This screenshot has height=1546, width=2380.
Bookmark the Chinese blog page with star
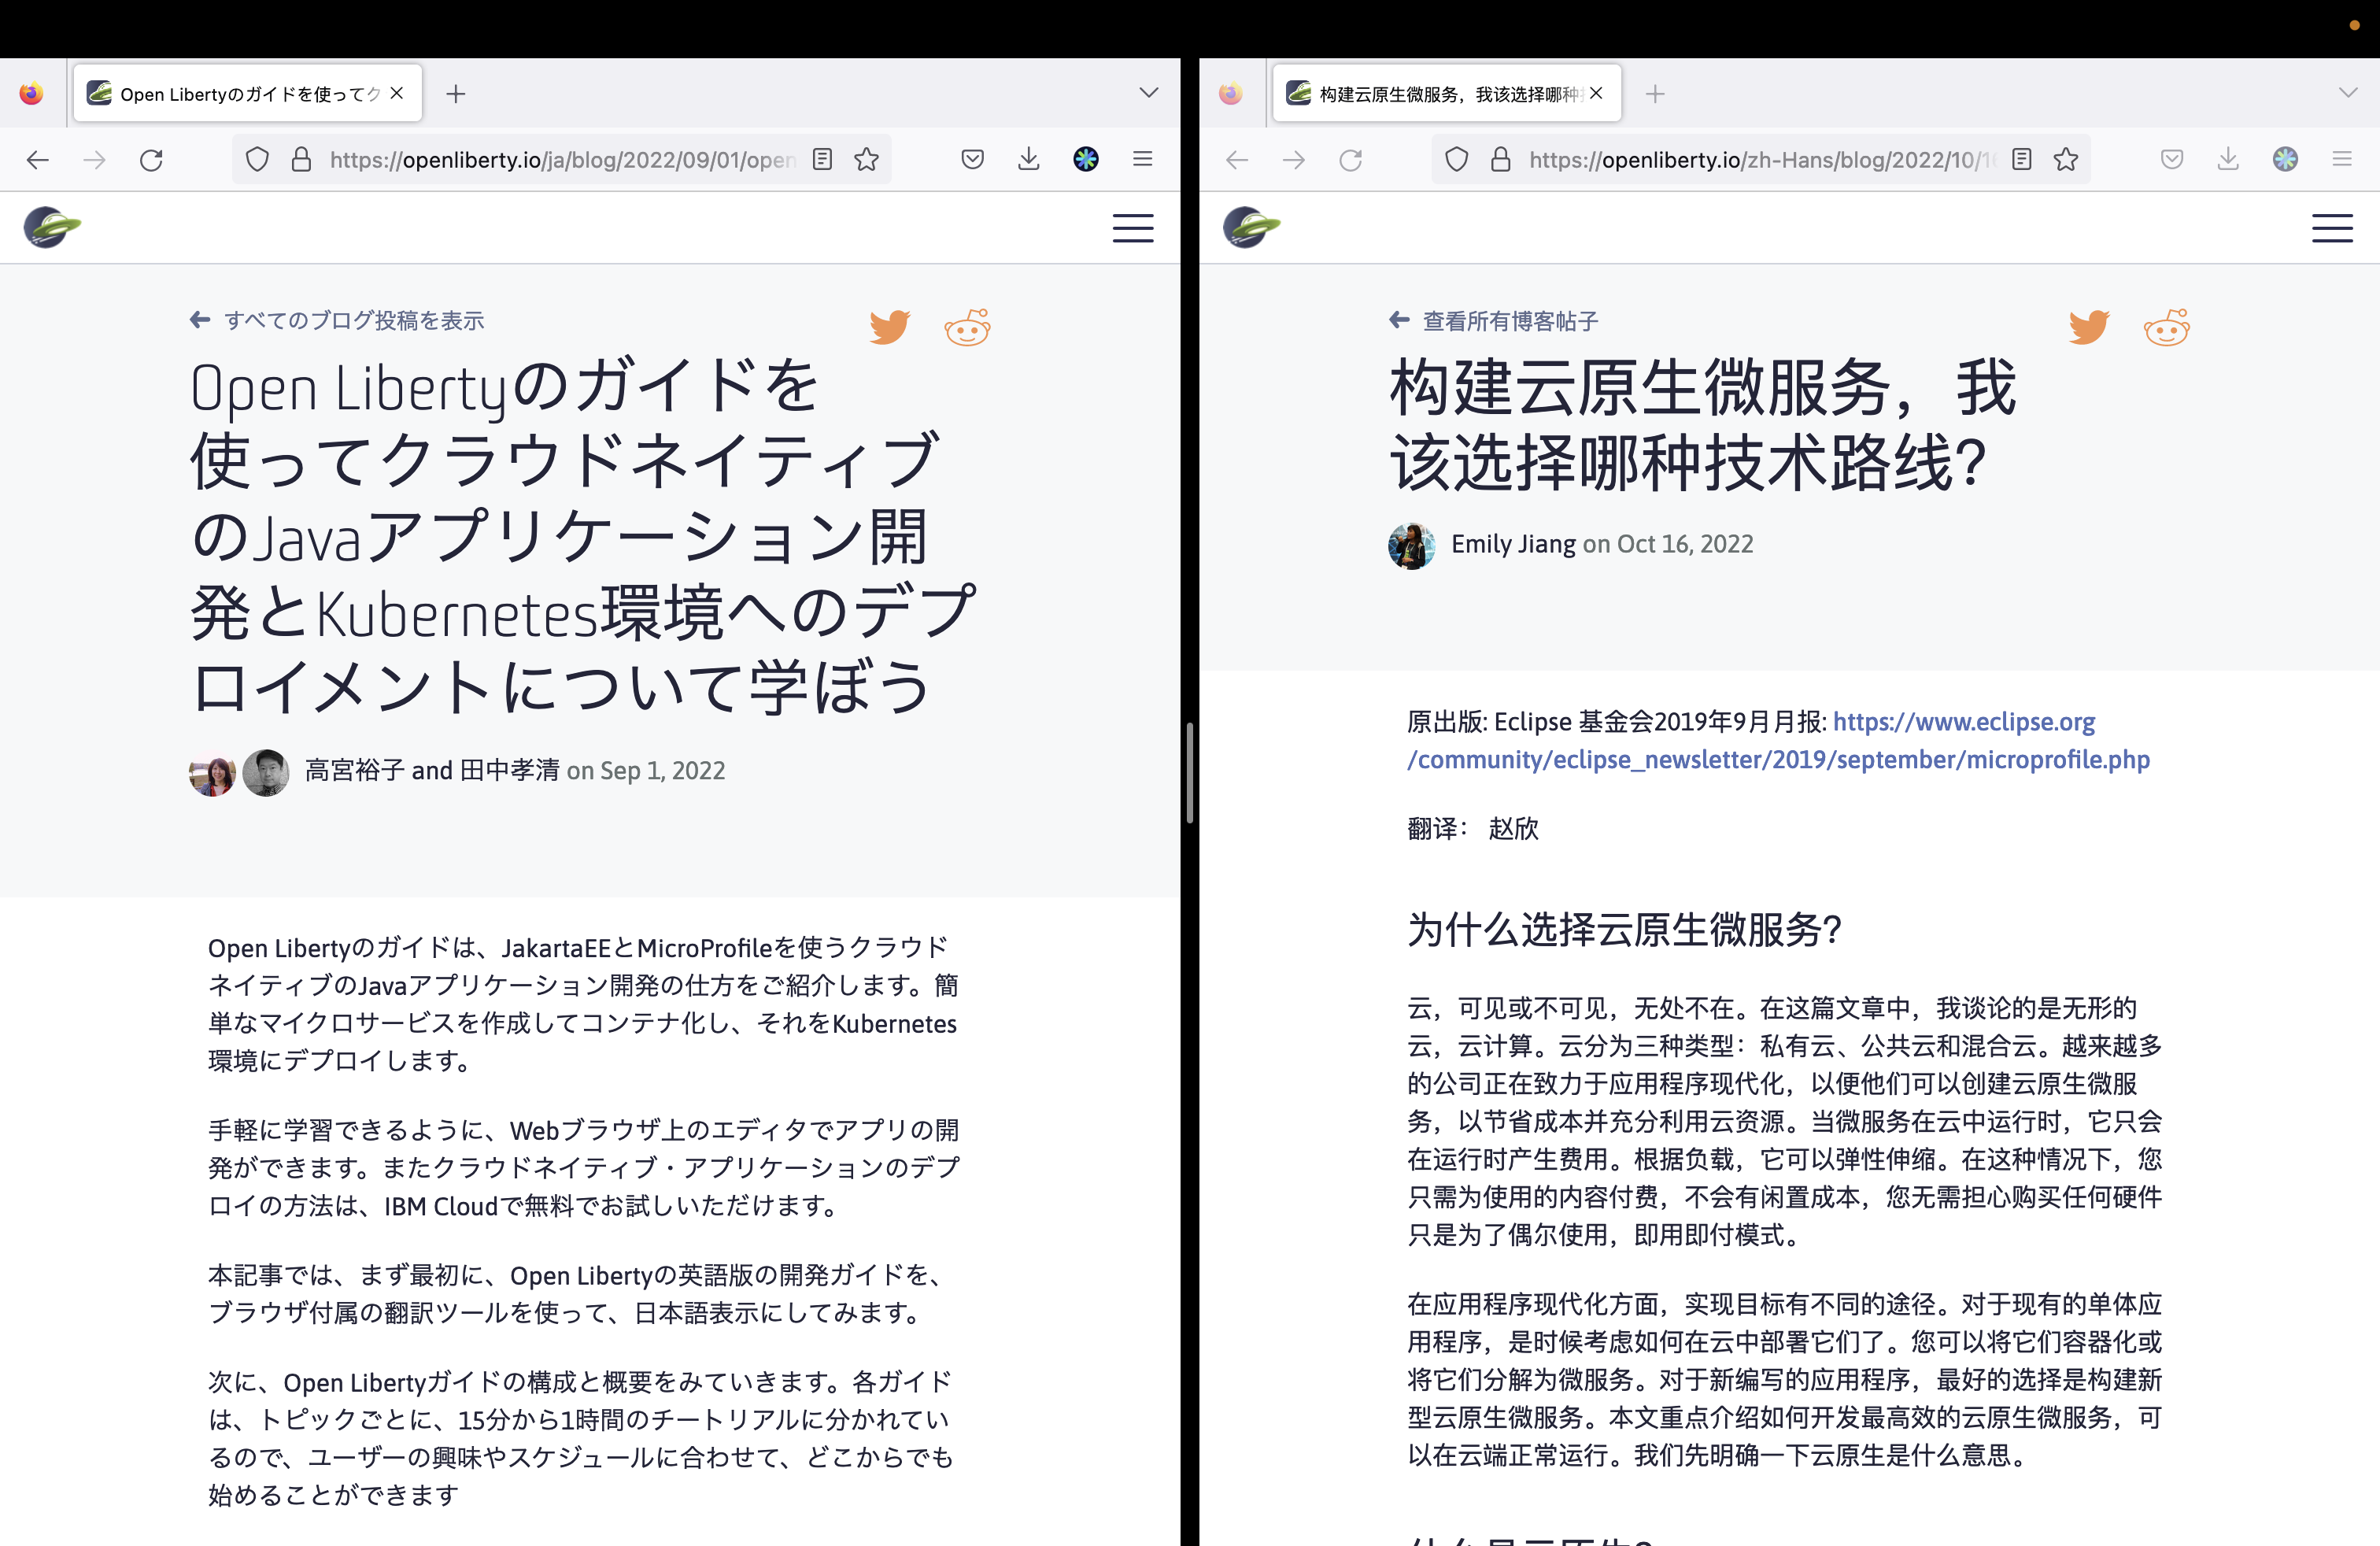(x=2065, y=160)
